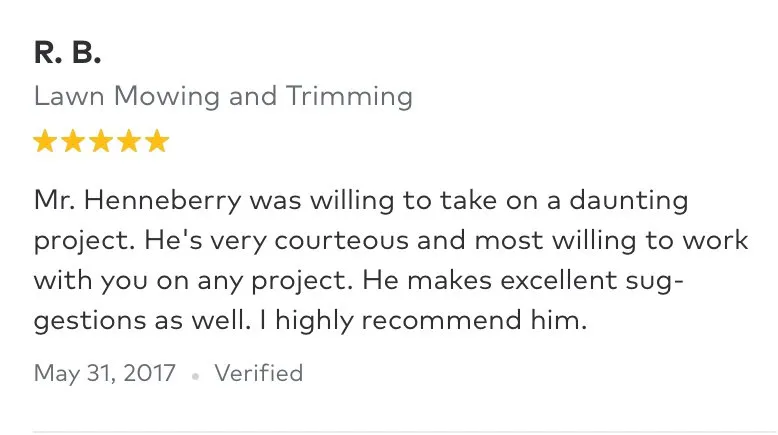Select the fifth and last rating star
This screenshot has width=778, height=435.
(157, 142)
